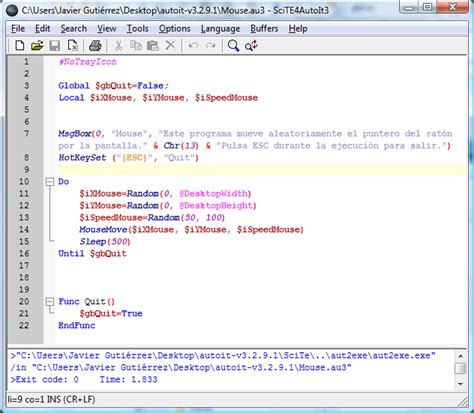474x413 pixels.
Task: Open Find with the magnifier icon
Action: point(233,45)
